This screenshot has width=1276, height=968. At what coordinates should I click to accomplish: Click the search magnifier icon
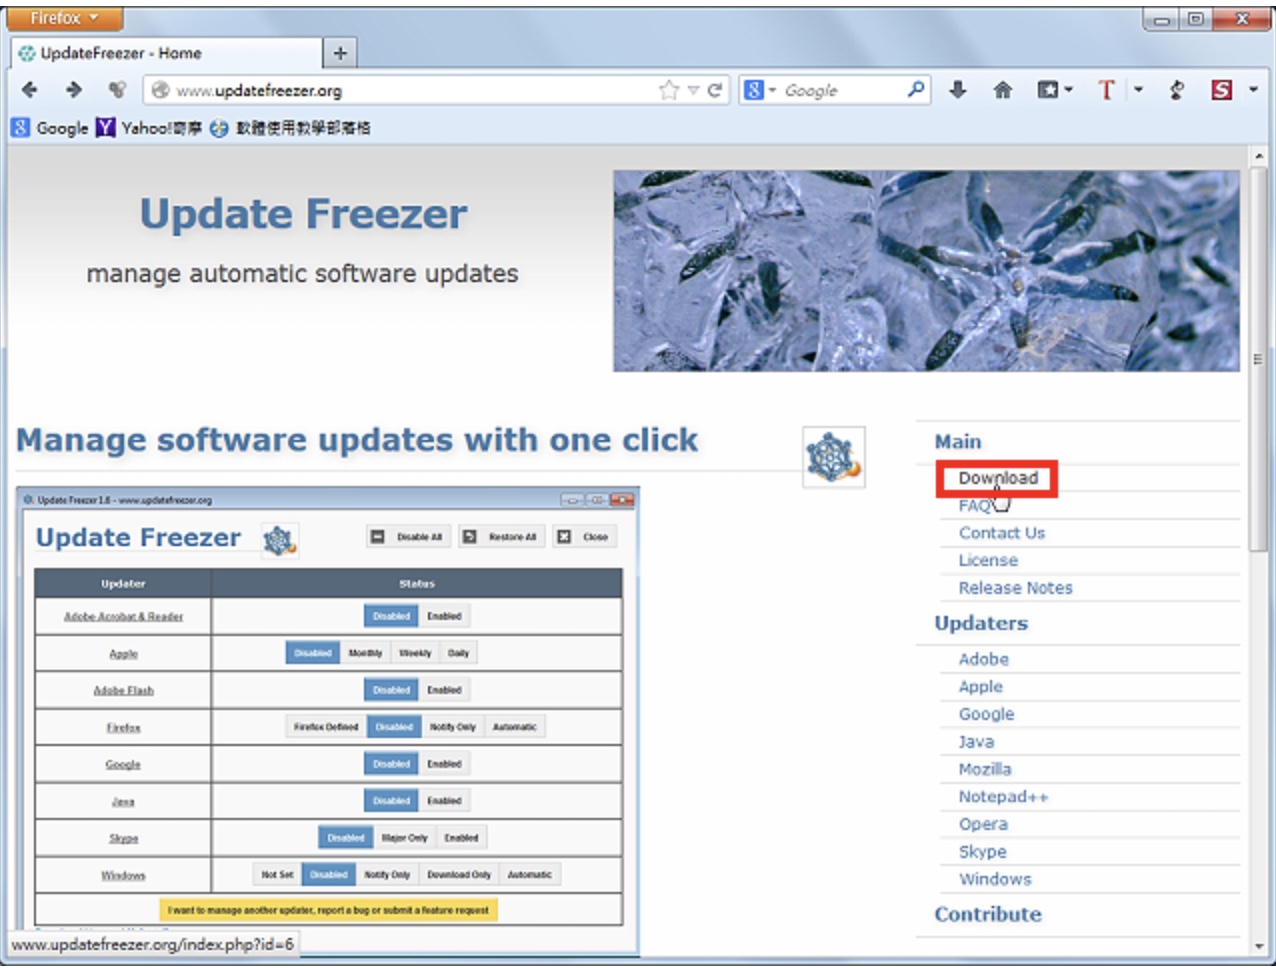pyautogui.click(x=915, y=90)
